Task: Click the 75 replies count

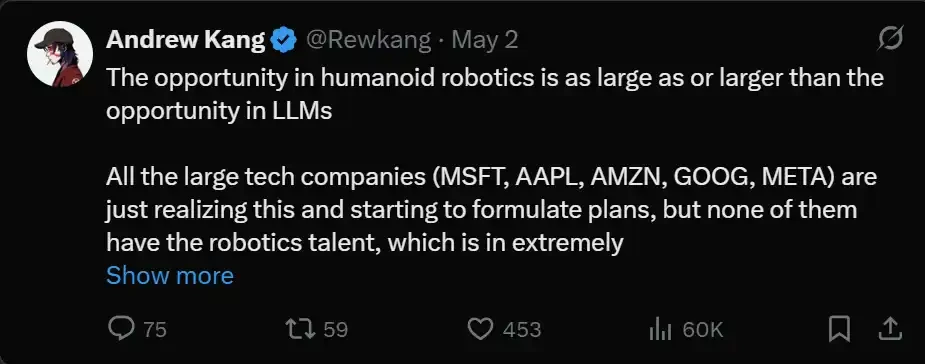Action: 155,330
